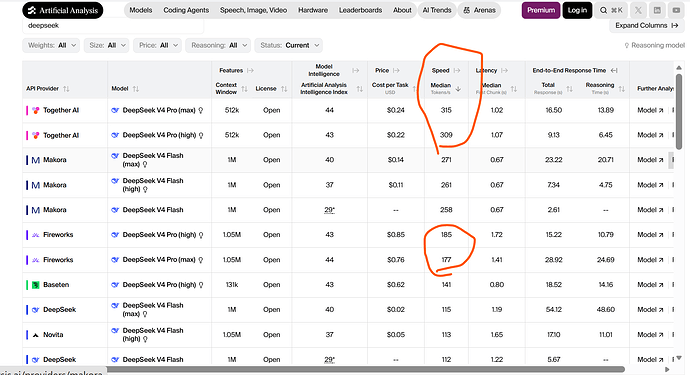Open search with the magnifier ⌘K button
Image resolution: width=690 pixels, height=375 pixels.
[611, 10]
